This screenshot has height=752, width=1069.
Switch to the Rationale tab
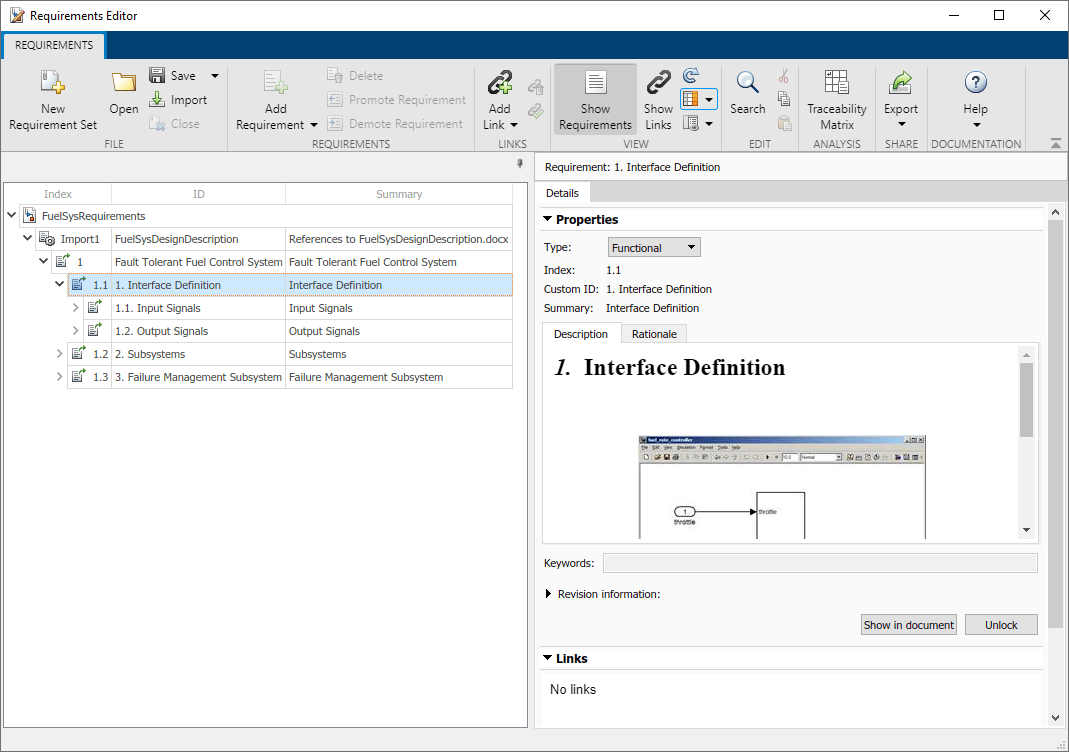click(653, 334)
